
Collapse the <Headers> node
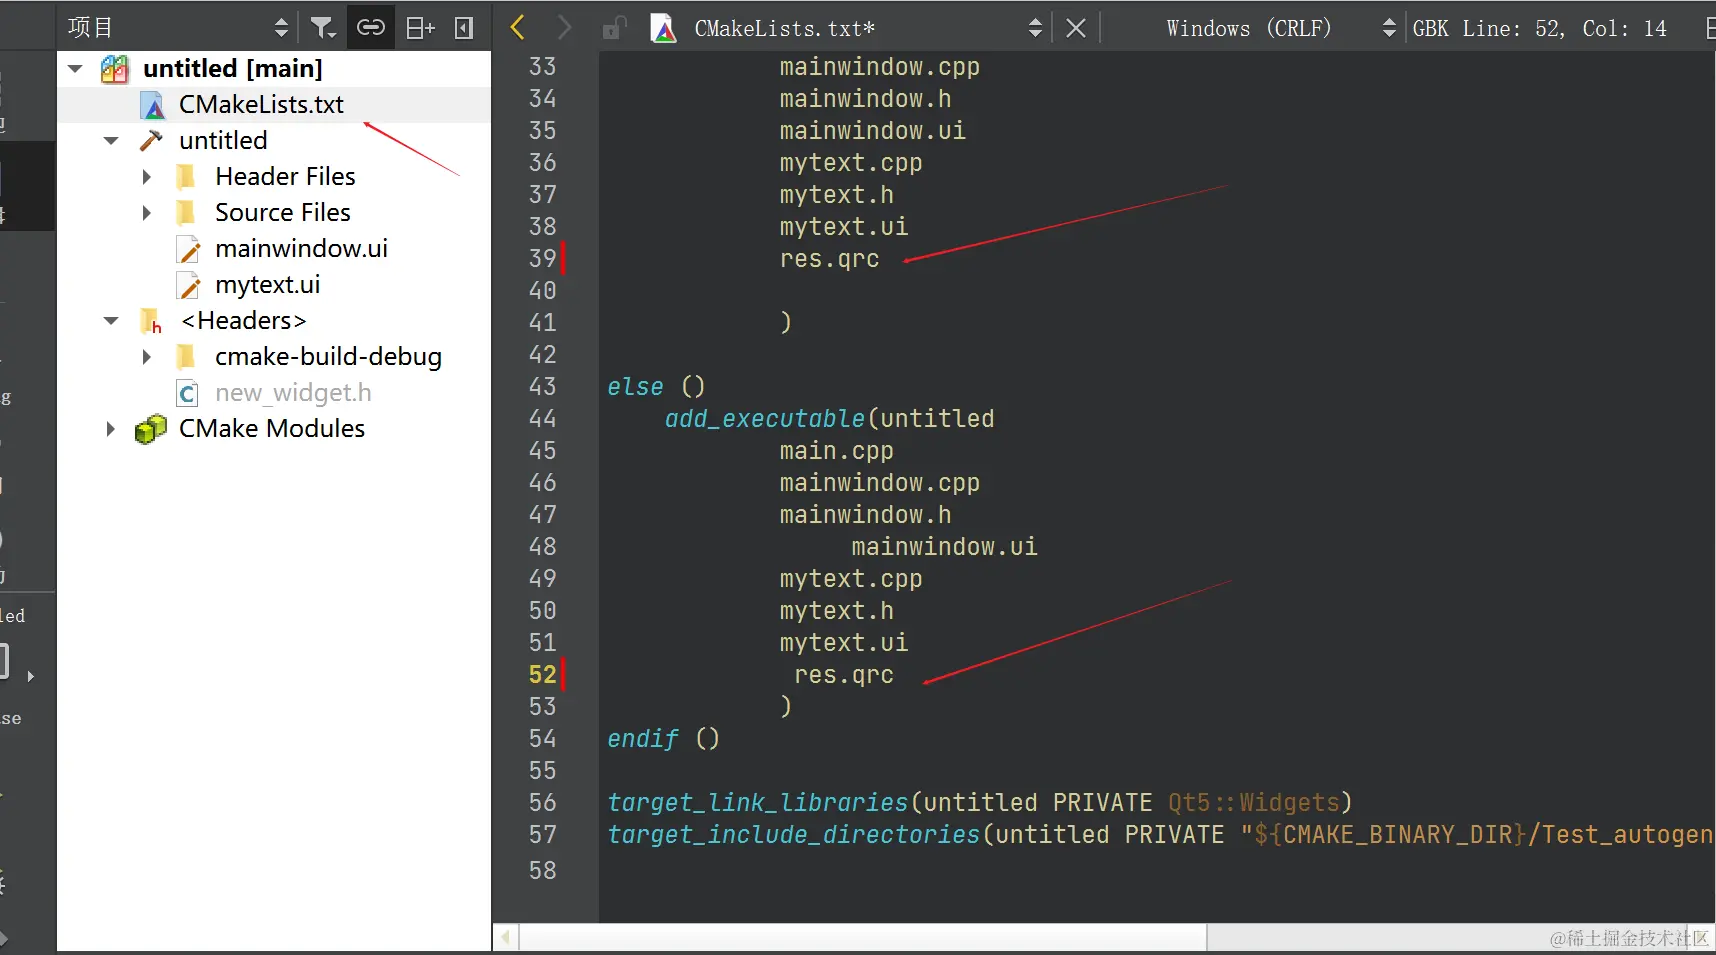coord(111,321)
